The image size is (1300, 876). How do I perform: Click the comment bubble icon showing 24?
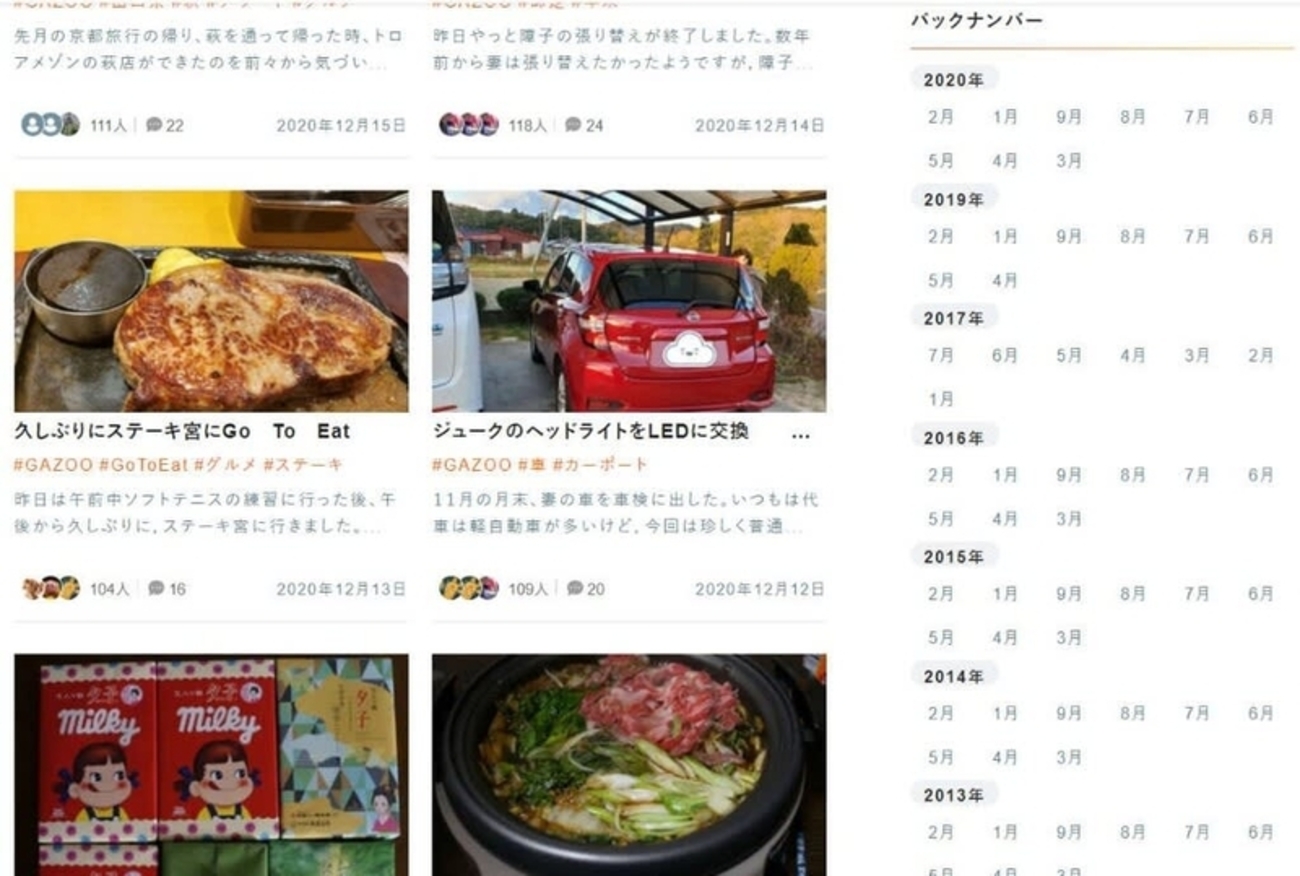[x=573, y=125]
